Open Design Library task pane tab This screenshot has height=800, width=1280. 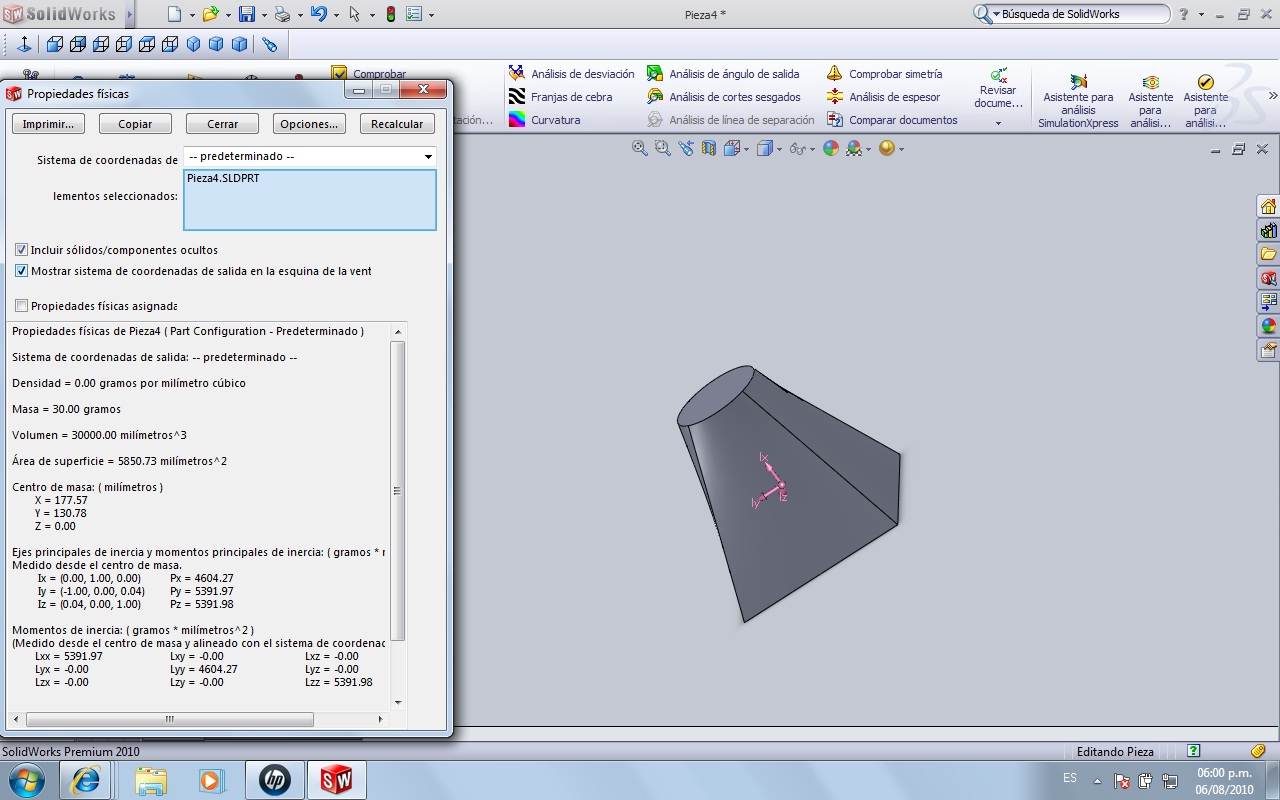[x=1268, y=230]
